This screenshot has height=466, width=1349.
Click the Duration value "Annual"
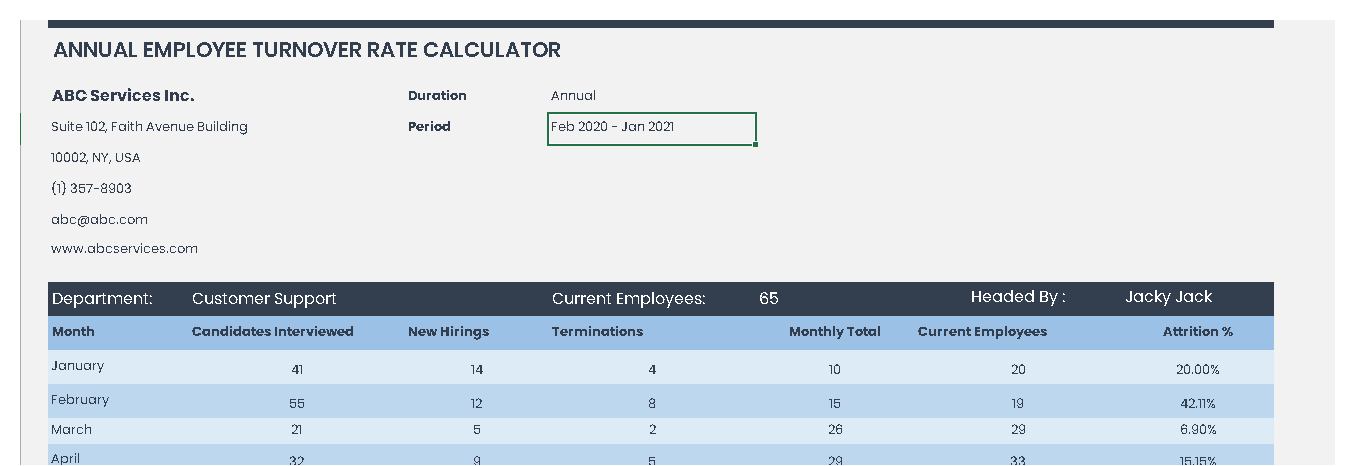point(573,96)
